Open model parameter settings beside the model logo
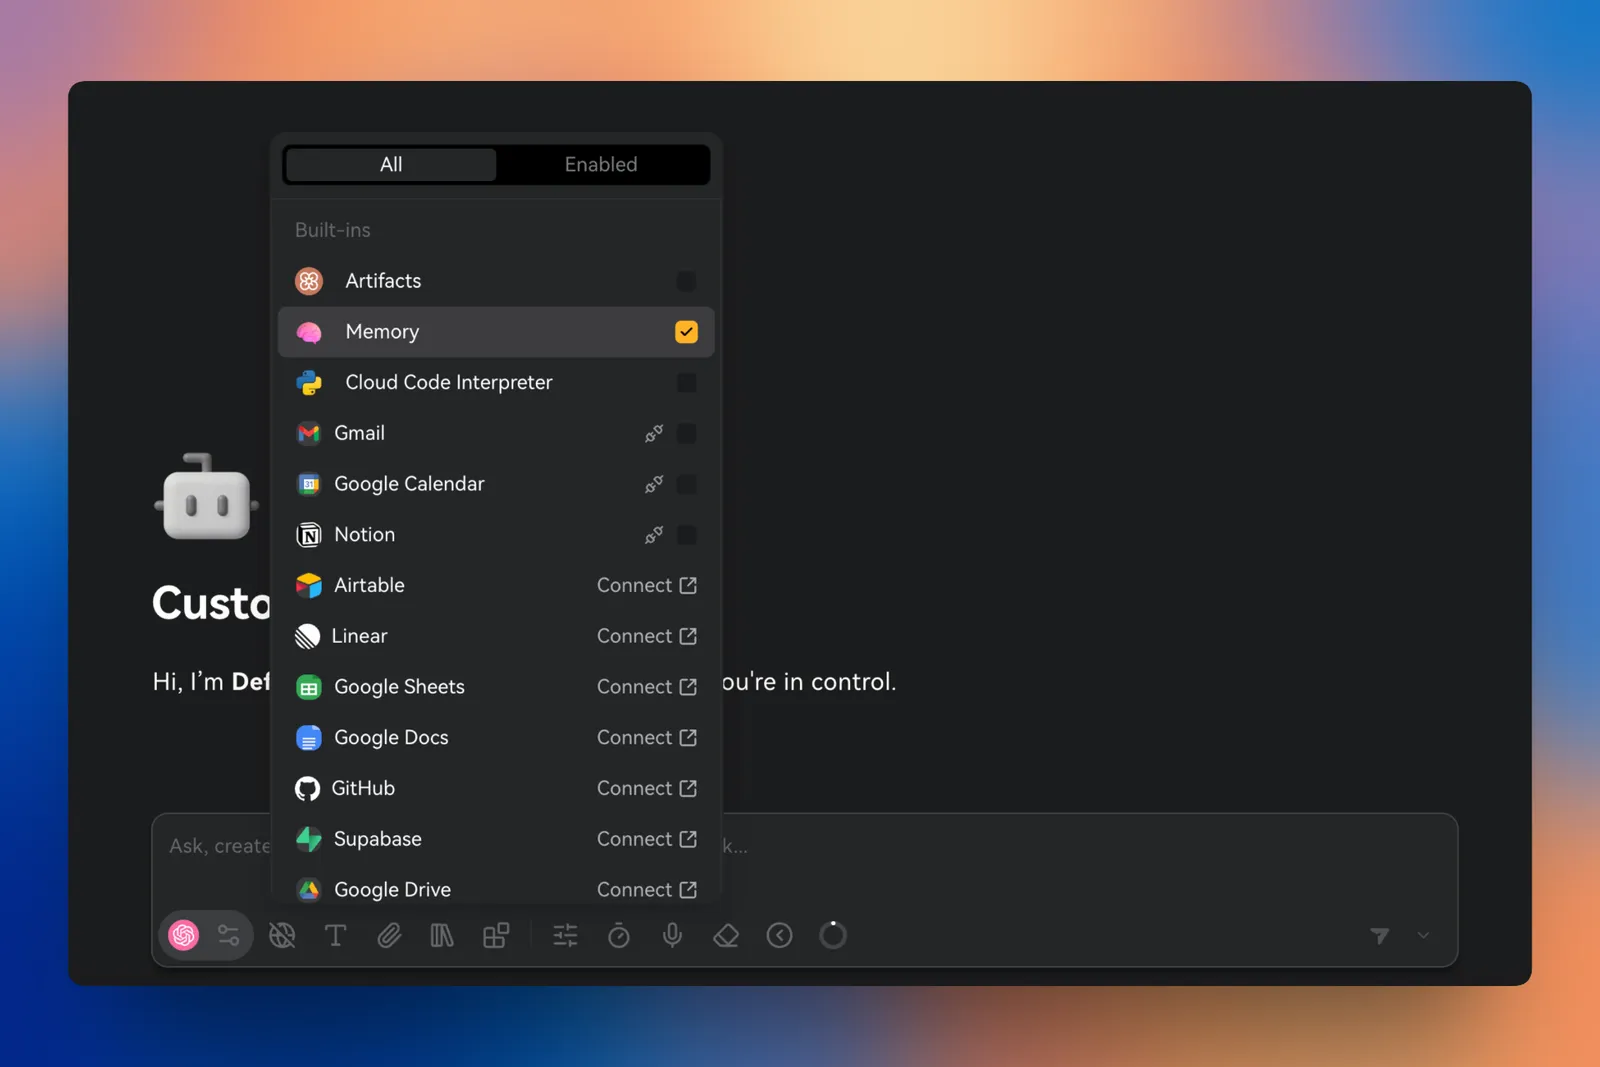This screenshot has height=1067, width=1600. 229,935
